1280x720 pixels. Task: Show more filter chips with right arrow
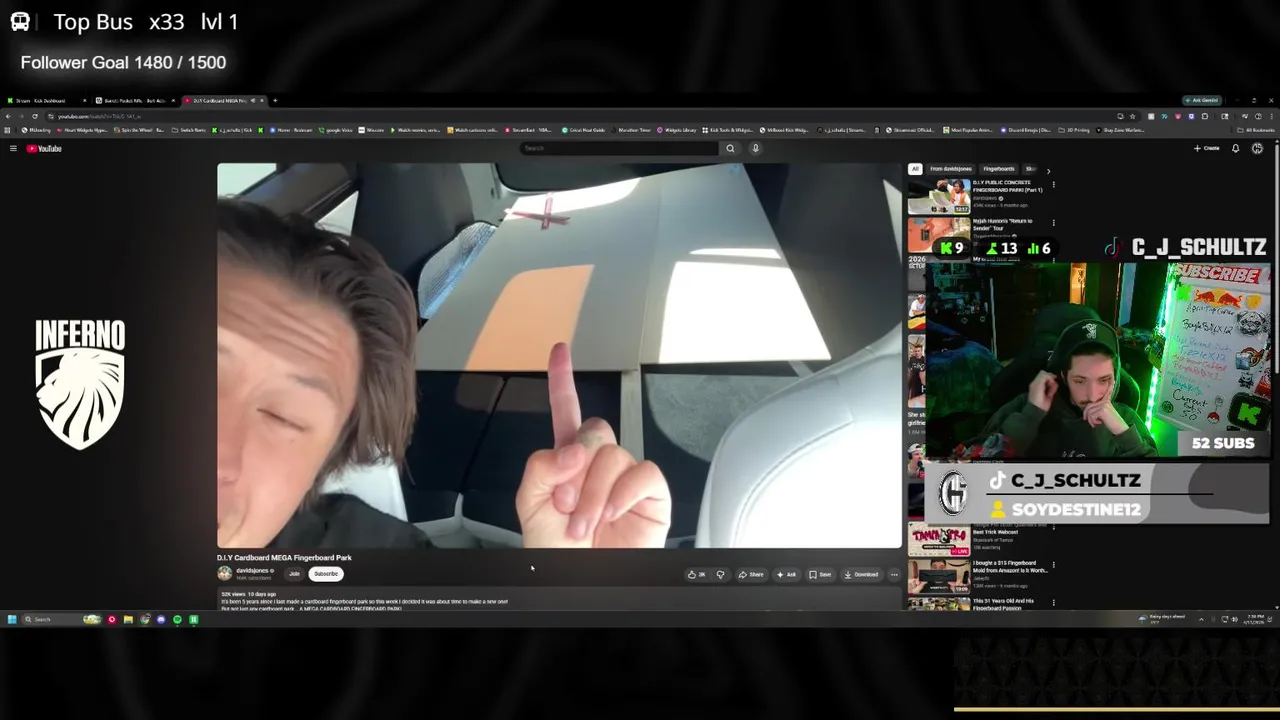[1048, 171]
